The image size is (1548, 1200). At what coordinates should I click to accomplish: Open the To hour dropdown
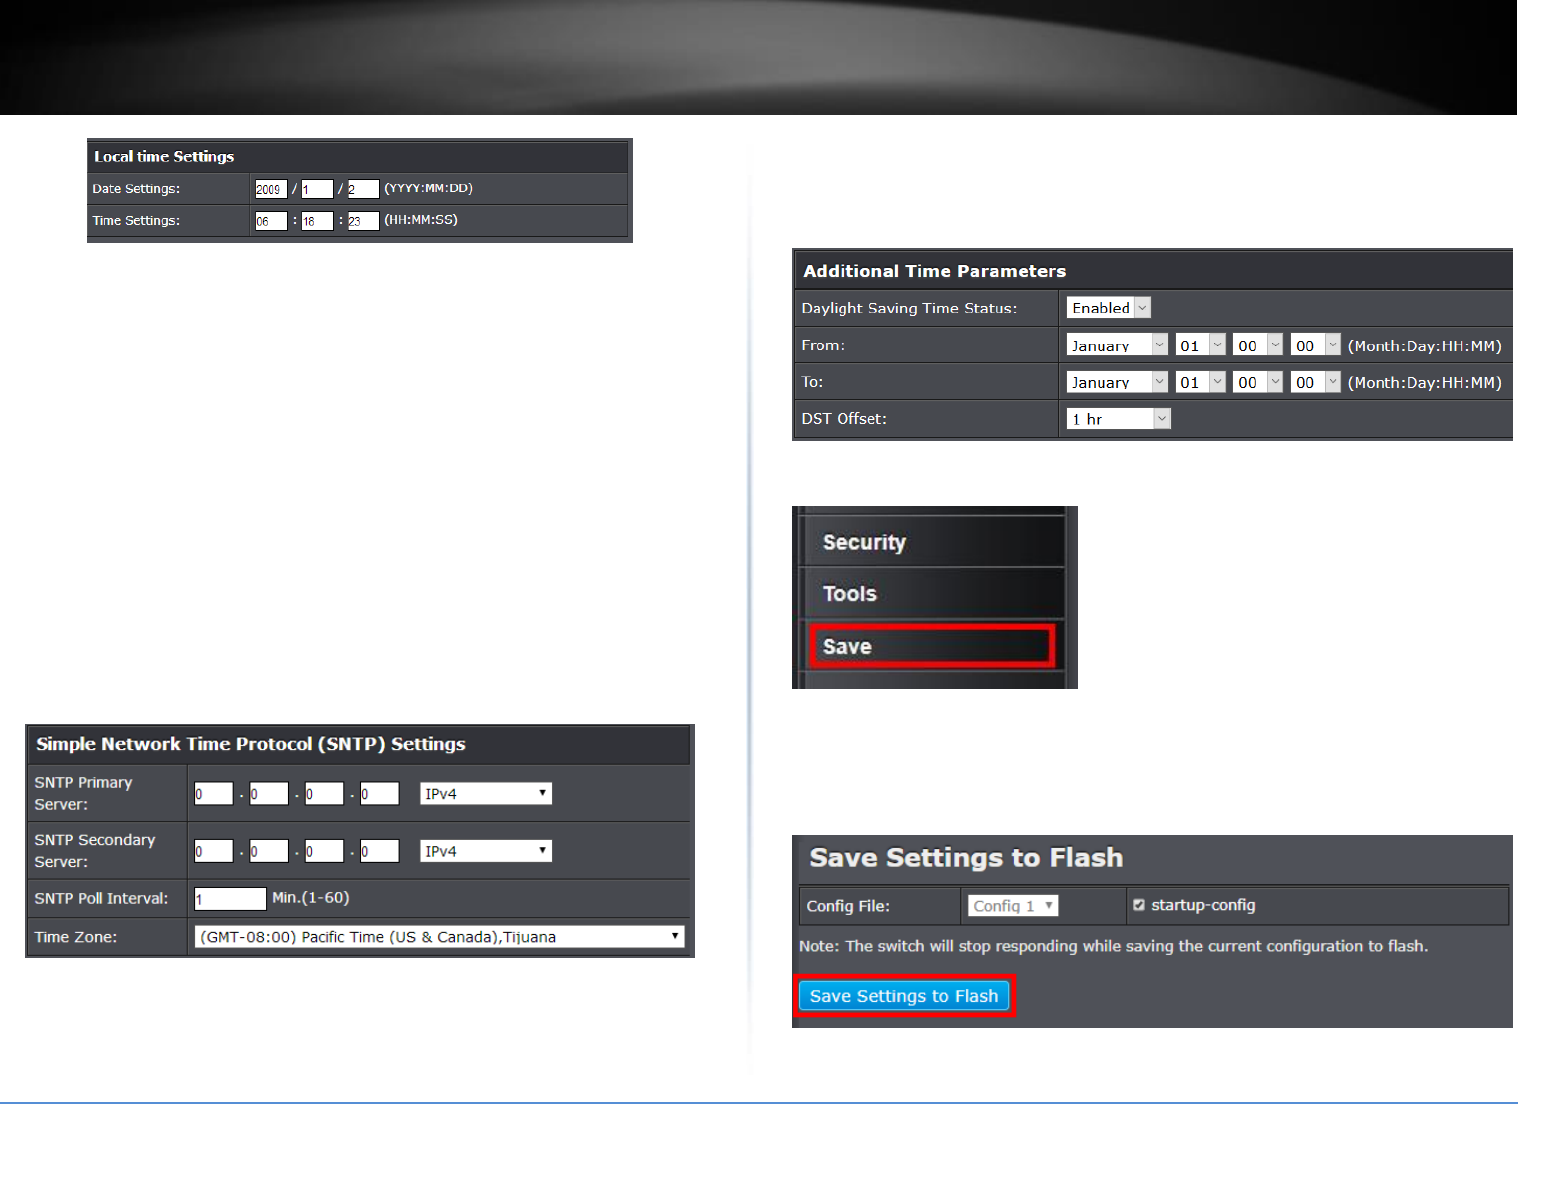pyautogui.click(x=1258, y=382)
